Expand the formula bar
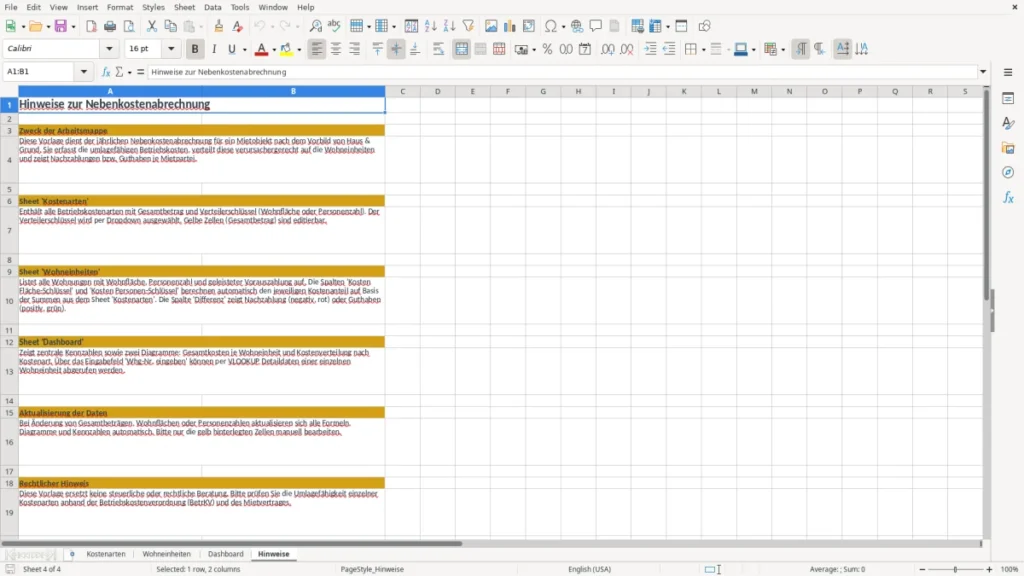1024x576 pixels. pyautogui.click(x=983, y=72)
